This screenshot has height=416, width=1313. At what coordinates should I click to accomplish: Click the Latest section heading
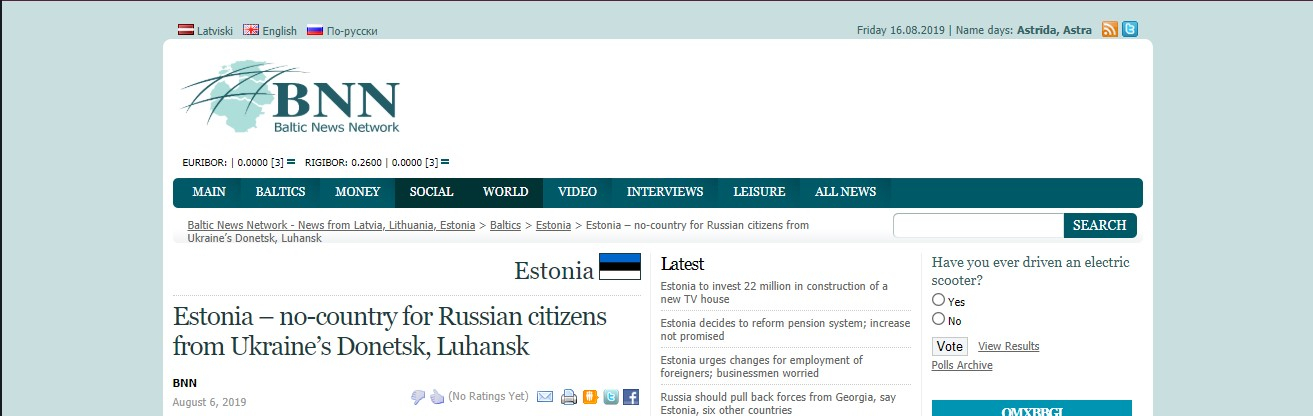(x=683, y=264)
